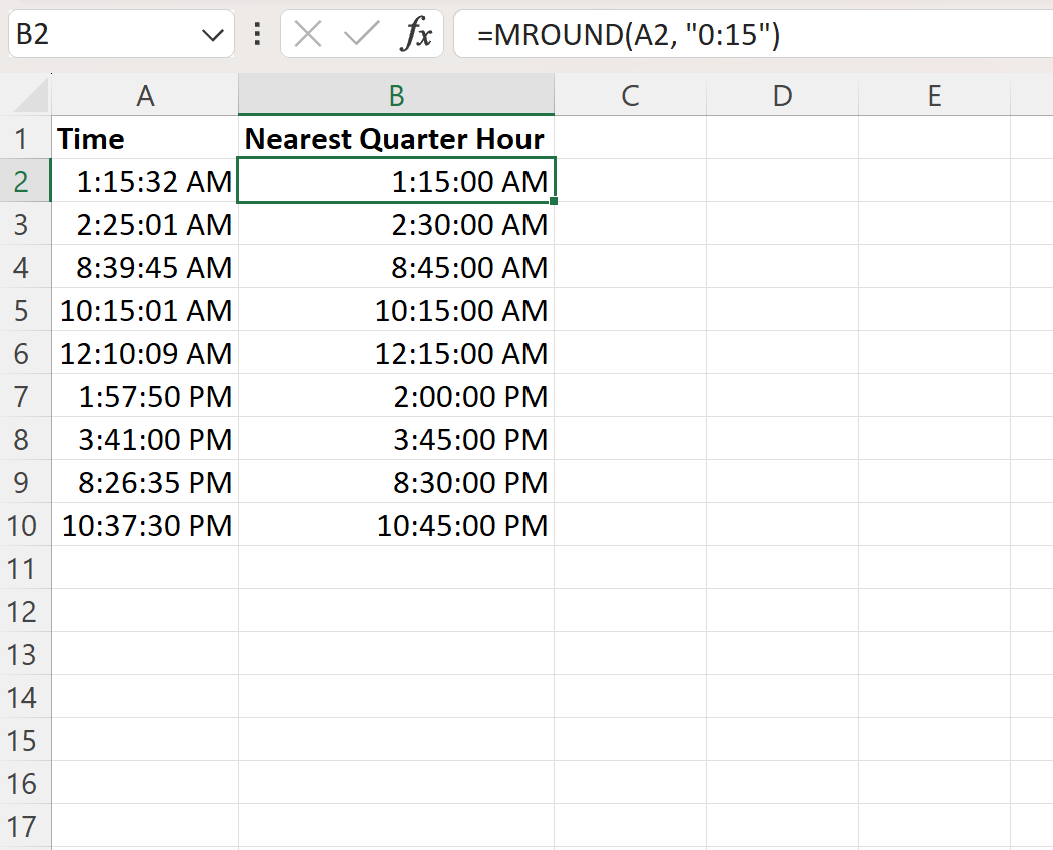Click the Select All triangle corner button

pos(30,95)
